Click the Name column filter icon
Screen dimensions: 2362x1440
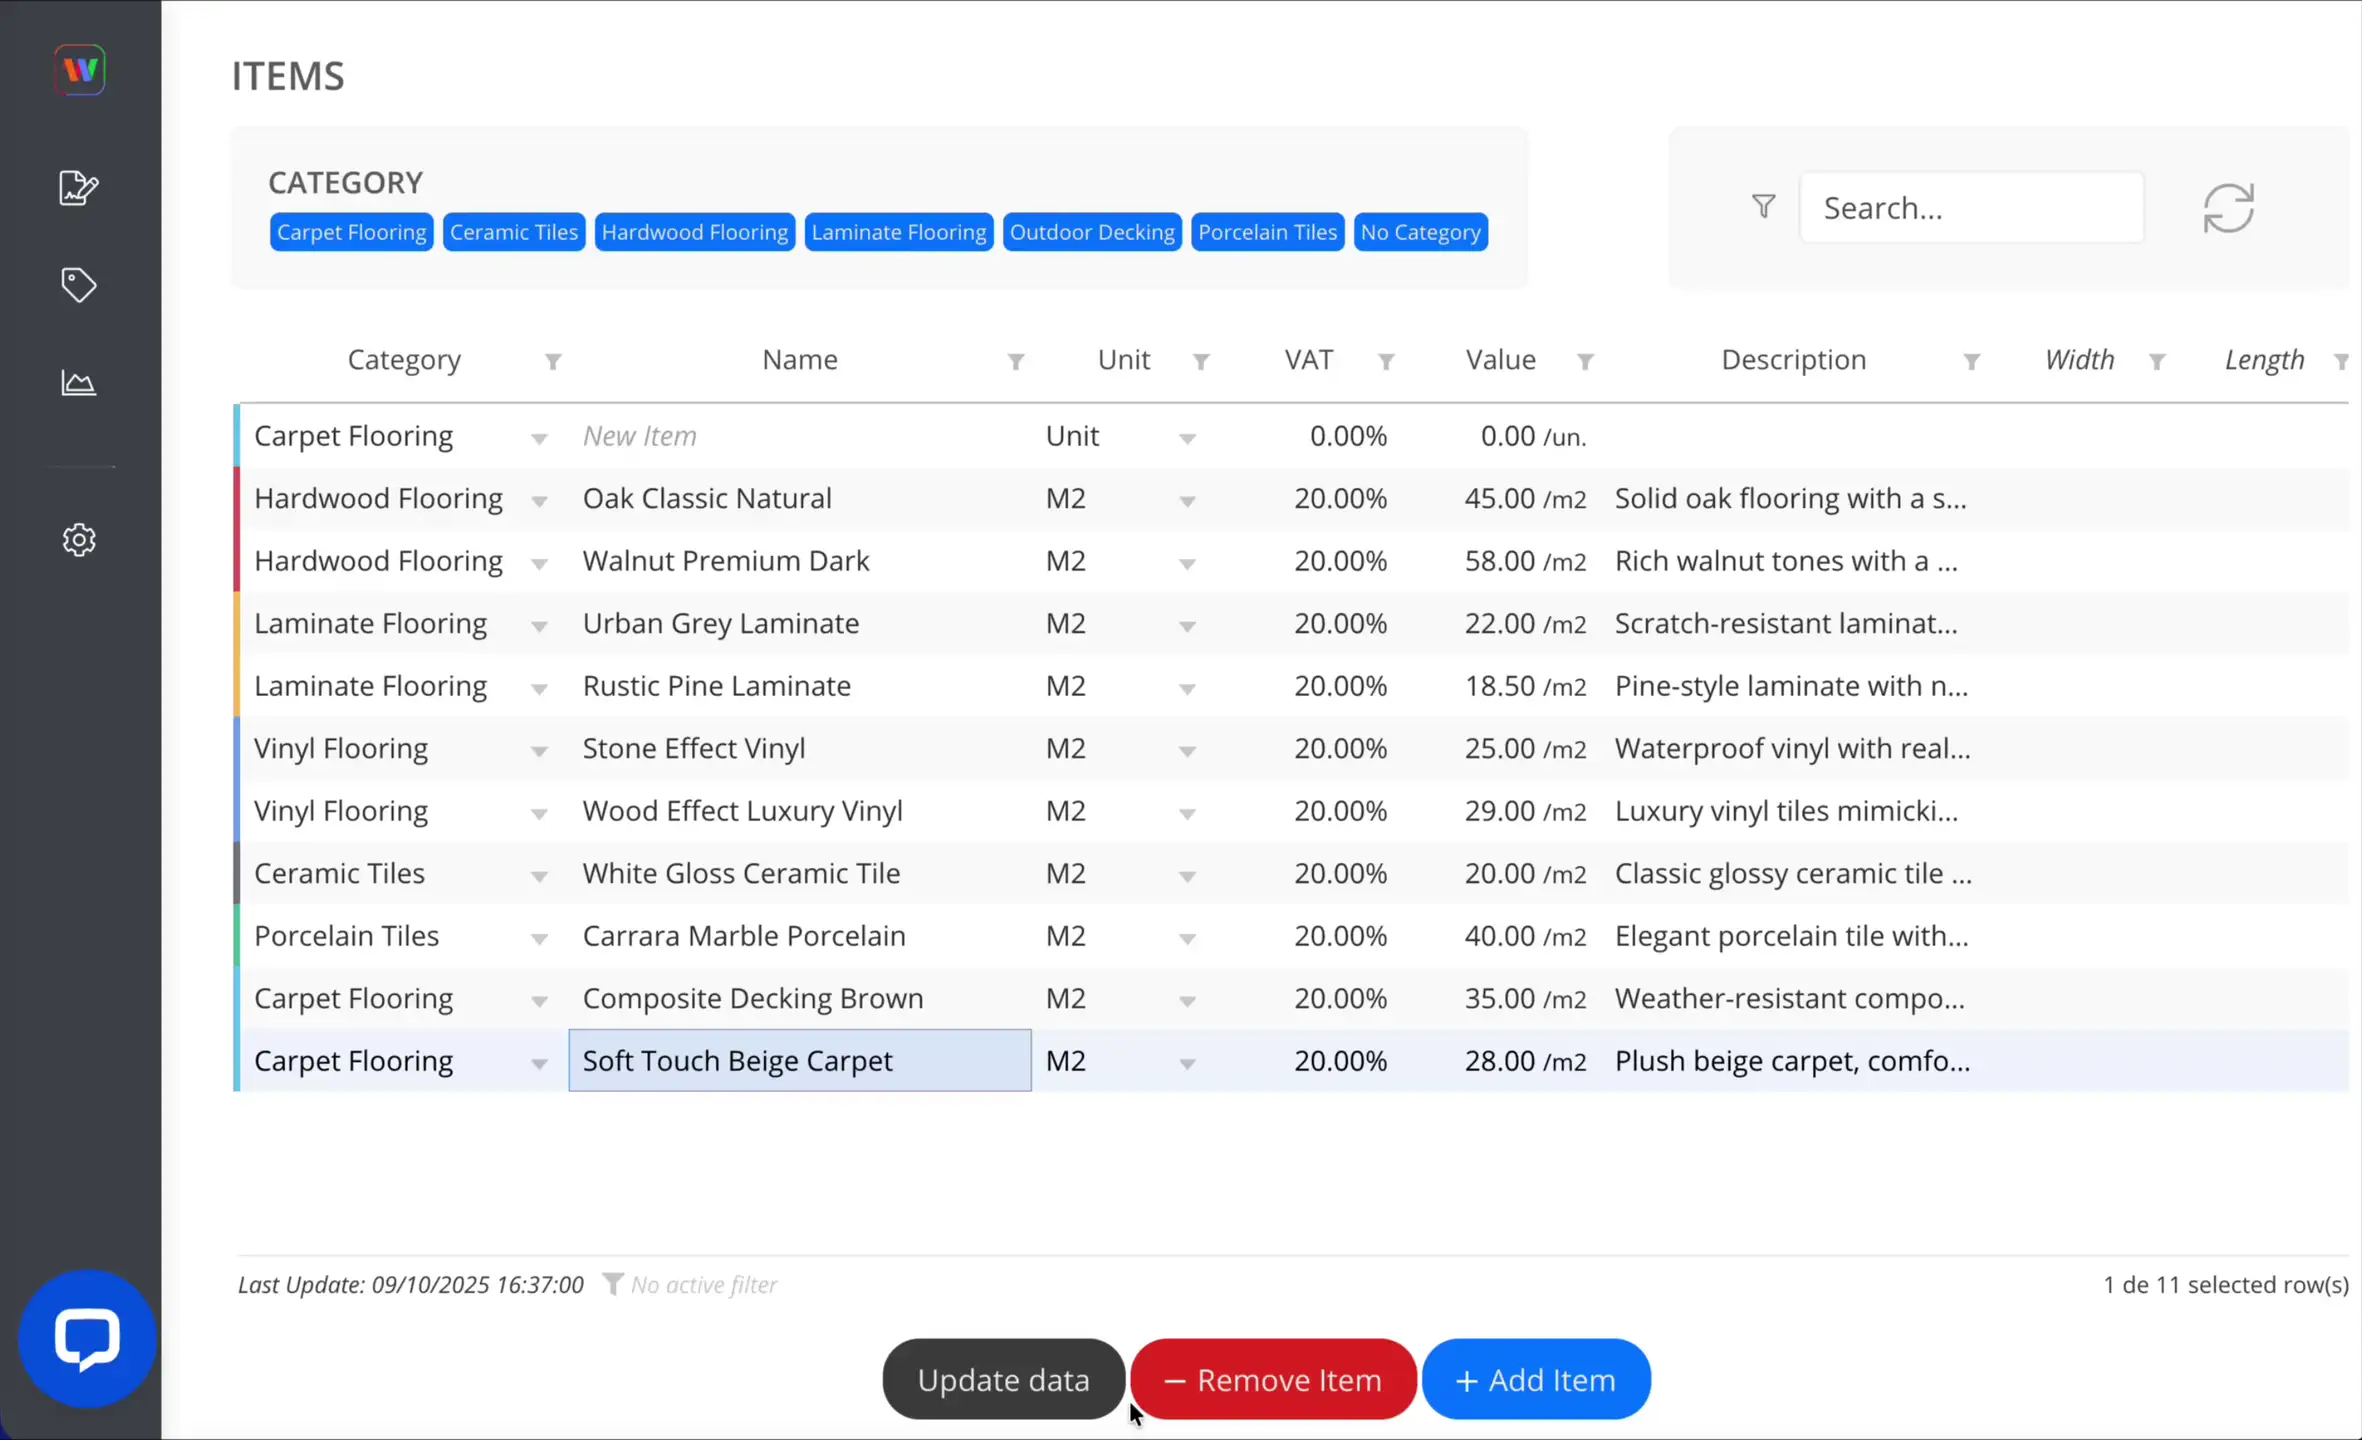[x=1015, y=361]
